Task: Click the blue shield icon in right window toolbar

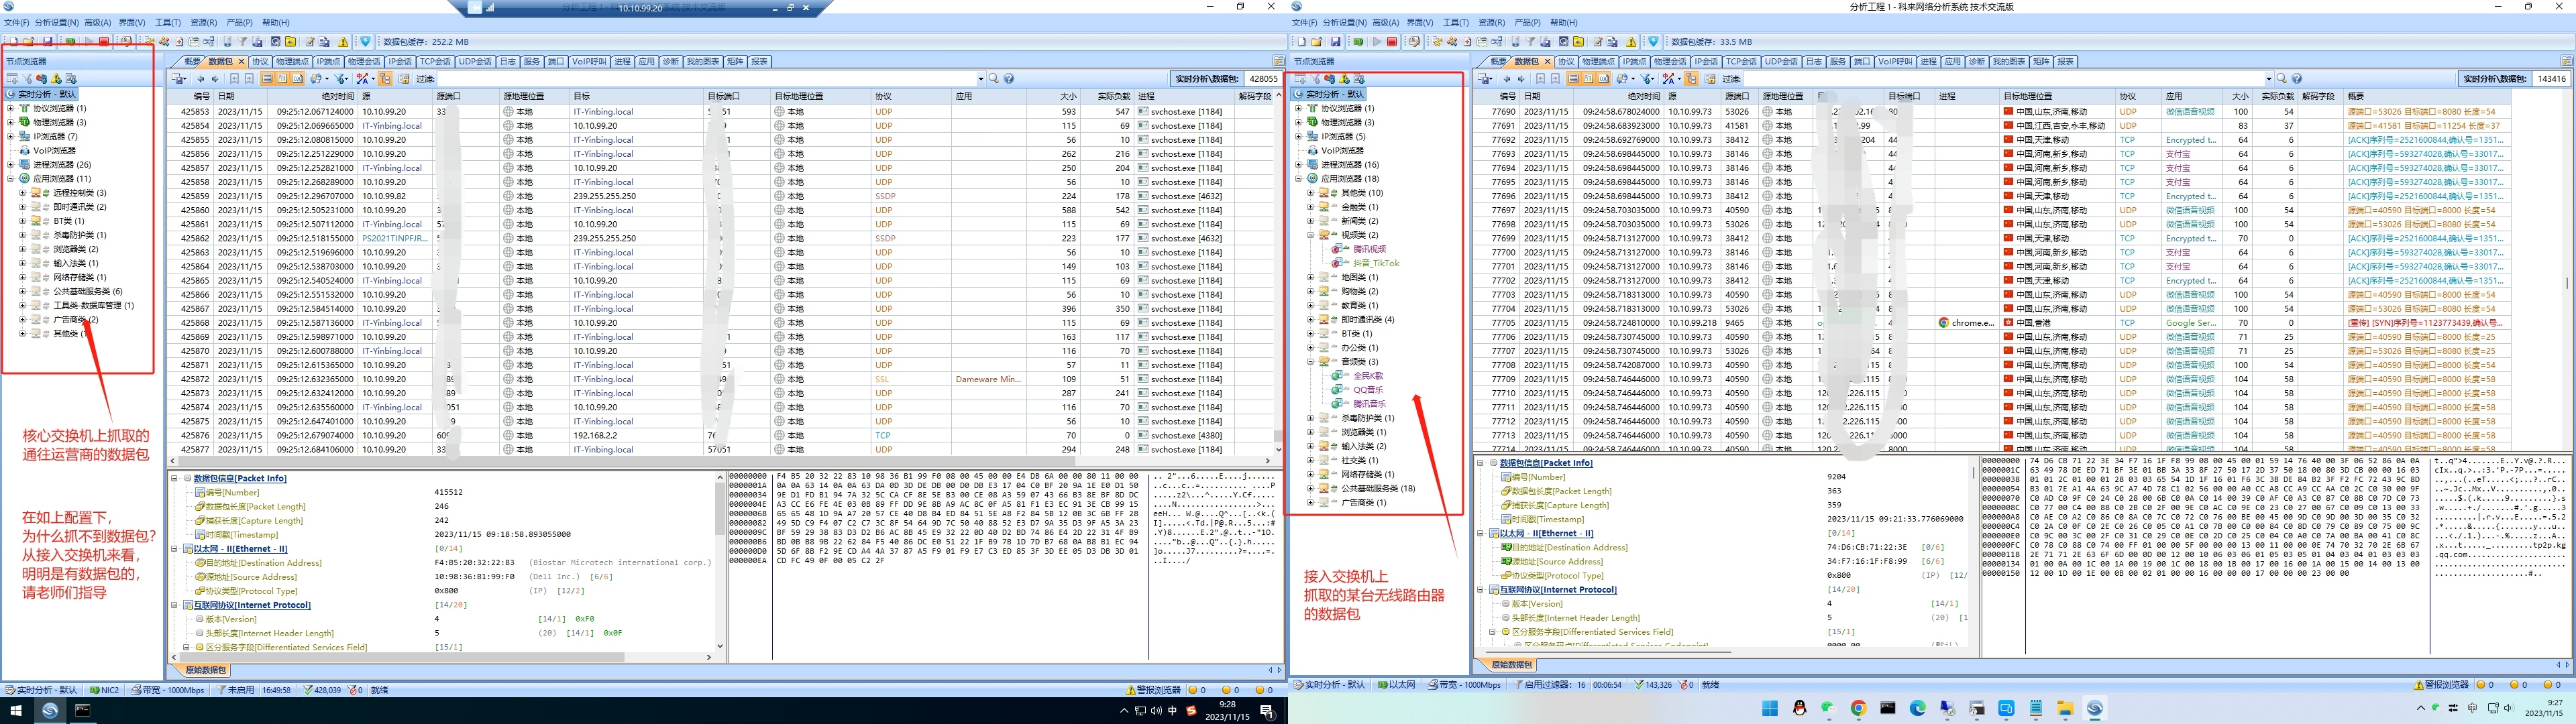Action: tap(1653, 42)
